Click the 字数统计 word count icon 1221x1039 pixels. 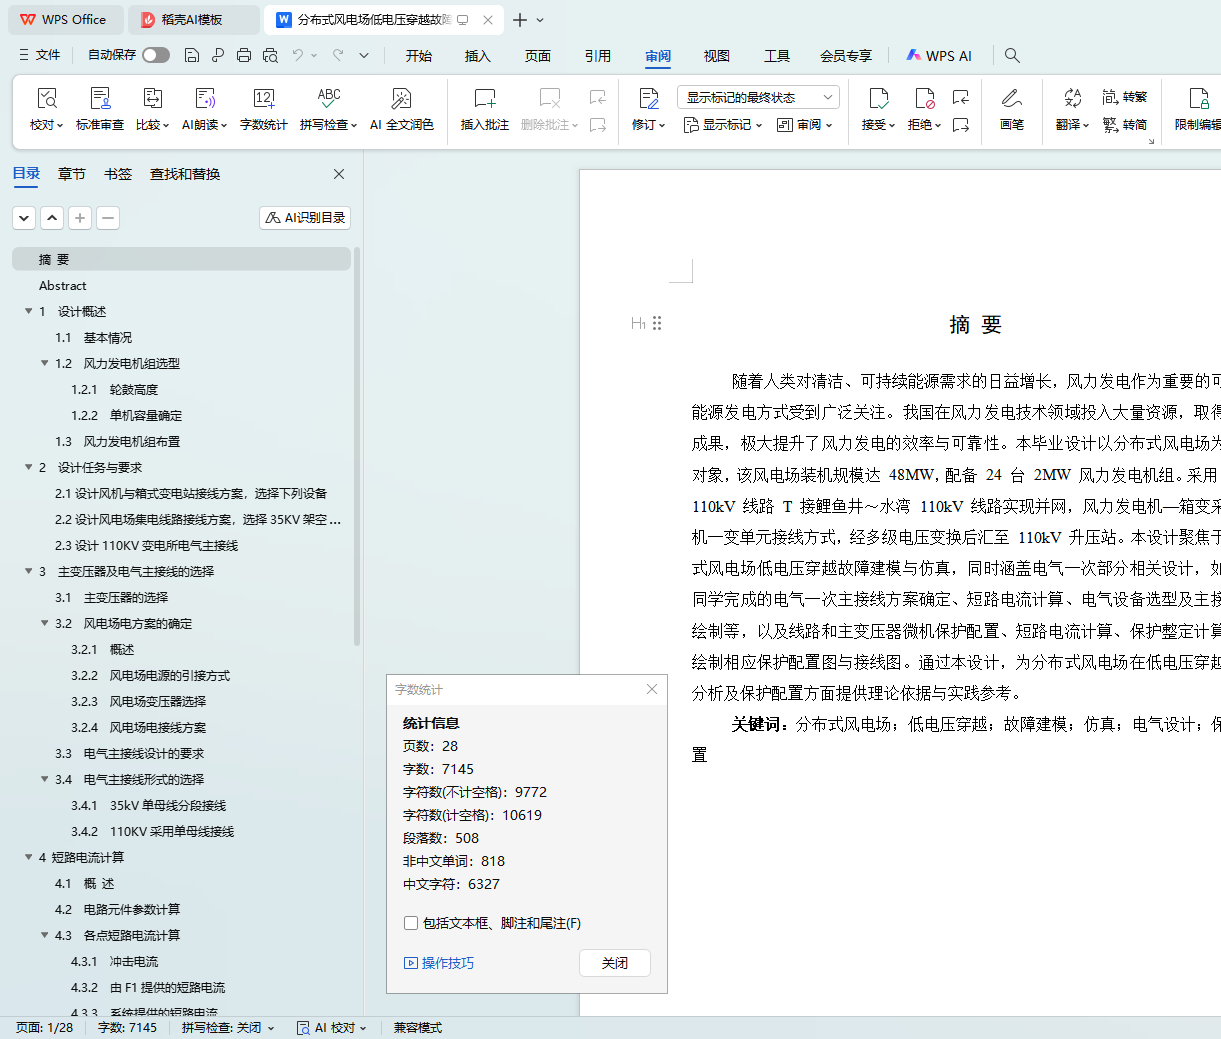tap(263, 99)
